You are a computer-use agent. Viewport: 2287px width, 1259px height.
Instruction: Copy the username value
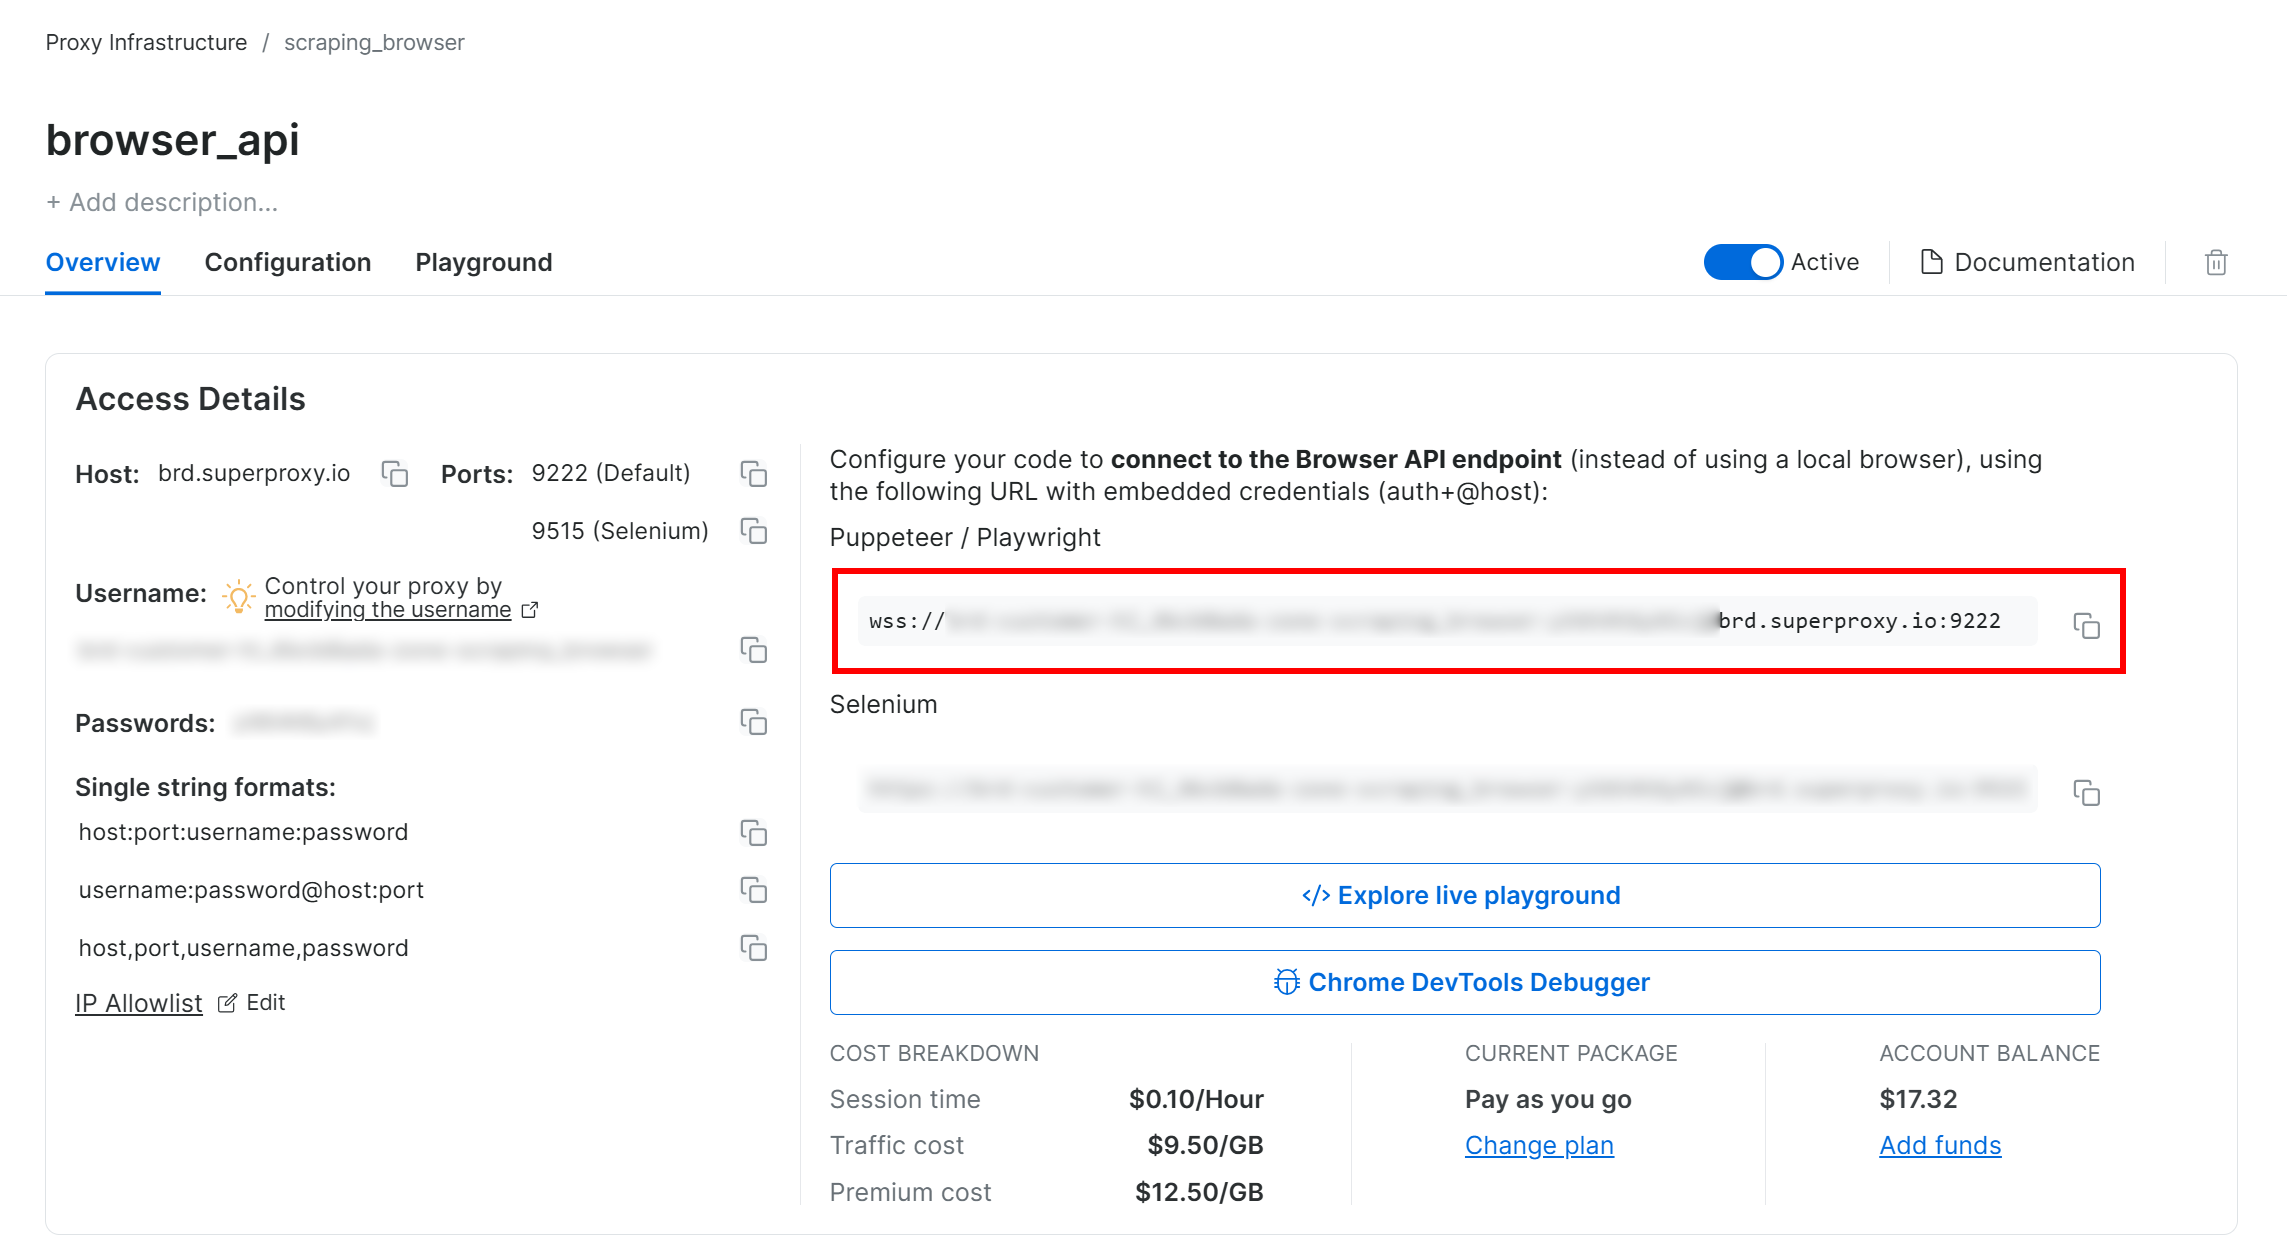pyautogui.click(x=755, y=650)
